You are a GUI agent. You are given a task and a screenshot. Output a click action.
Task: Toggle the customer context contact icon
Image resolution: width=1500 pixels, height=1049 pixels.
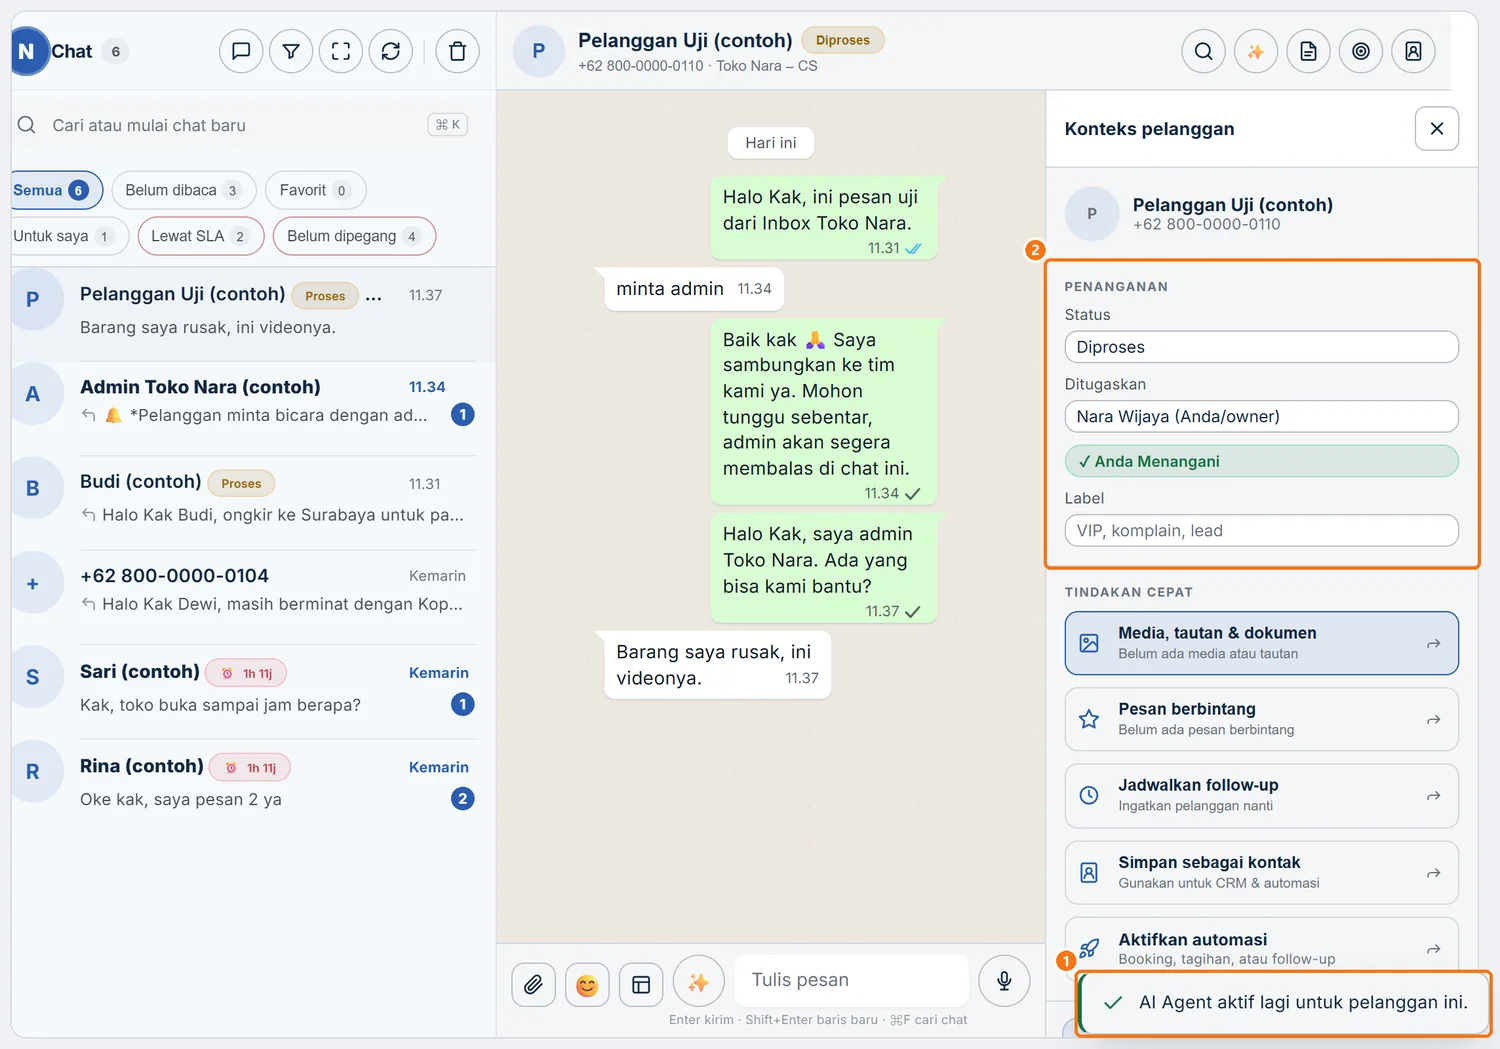1413,51
